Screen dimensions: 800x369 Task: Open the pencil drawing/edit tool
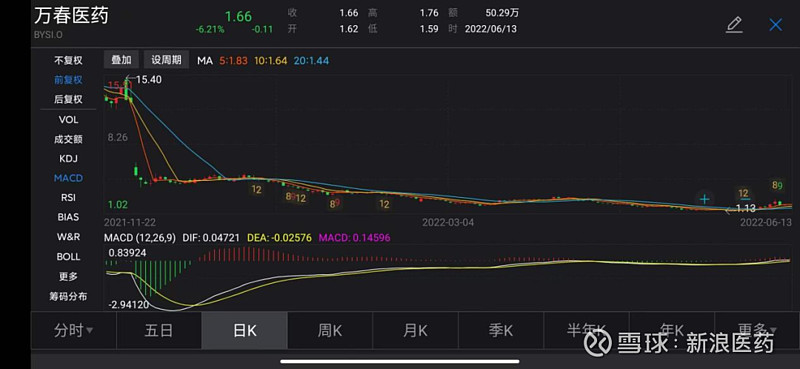tap(734, 25)
